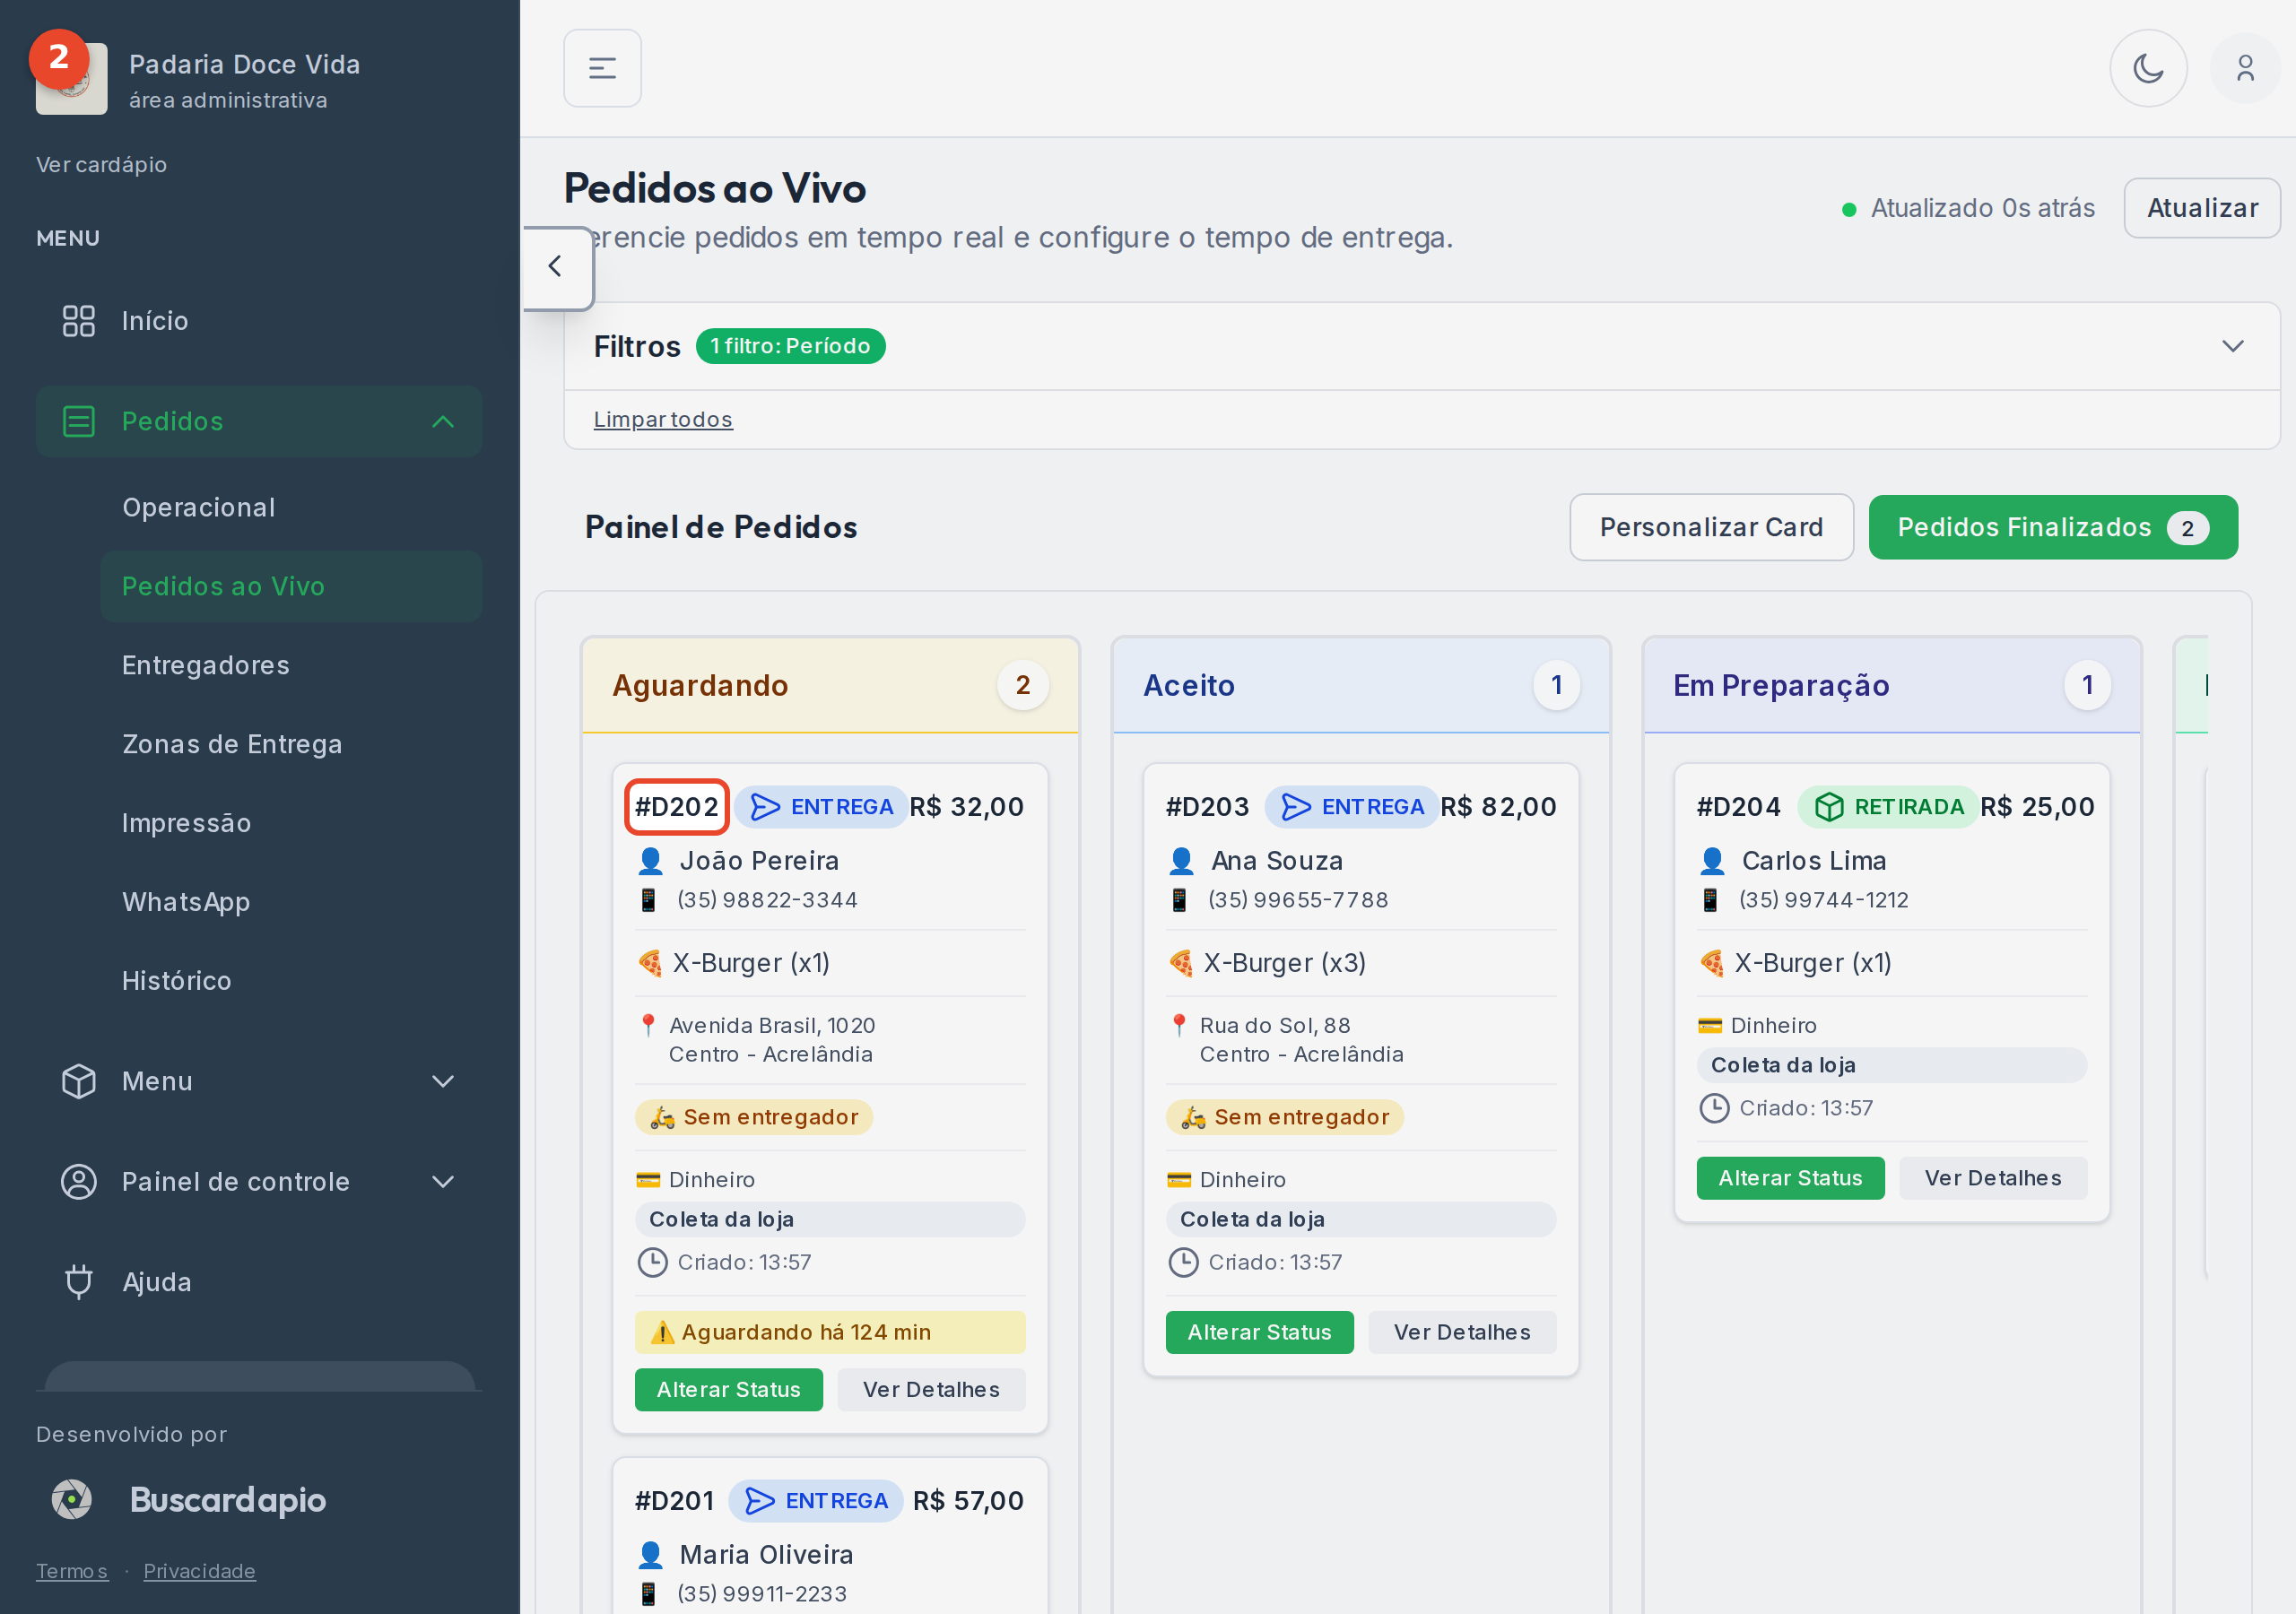
Task: Expand the Menu section chevron
Action: click(443, 1081)
